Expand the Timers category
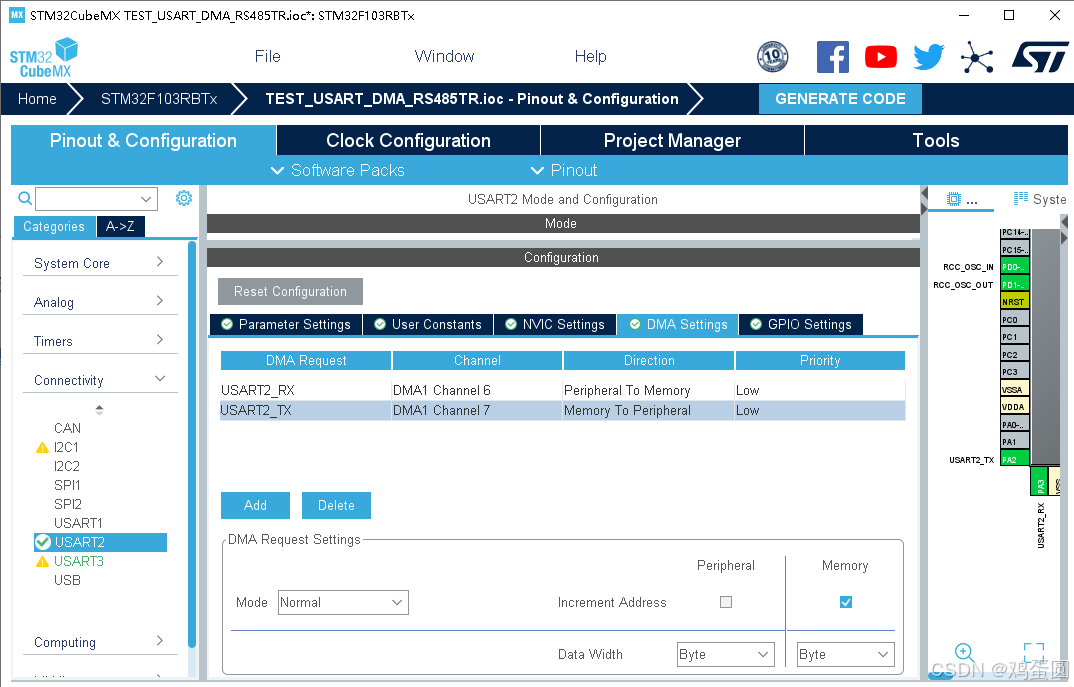The image size is (1074, 687). point(100,341)
